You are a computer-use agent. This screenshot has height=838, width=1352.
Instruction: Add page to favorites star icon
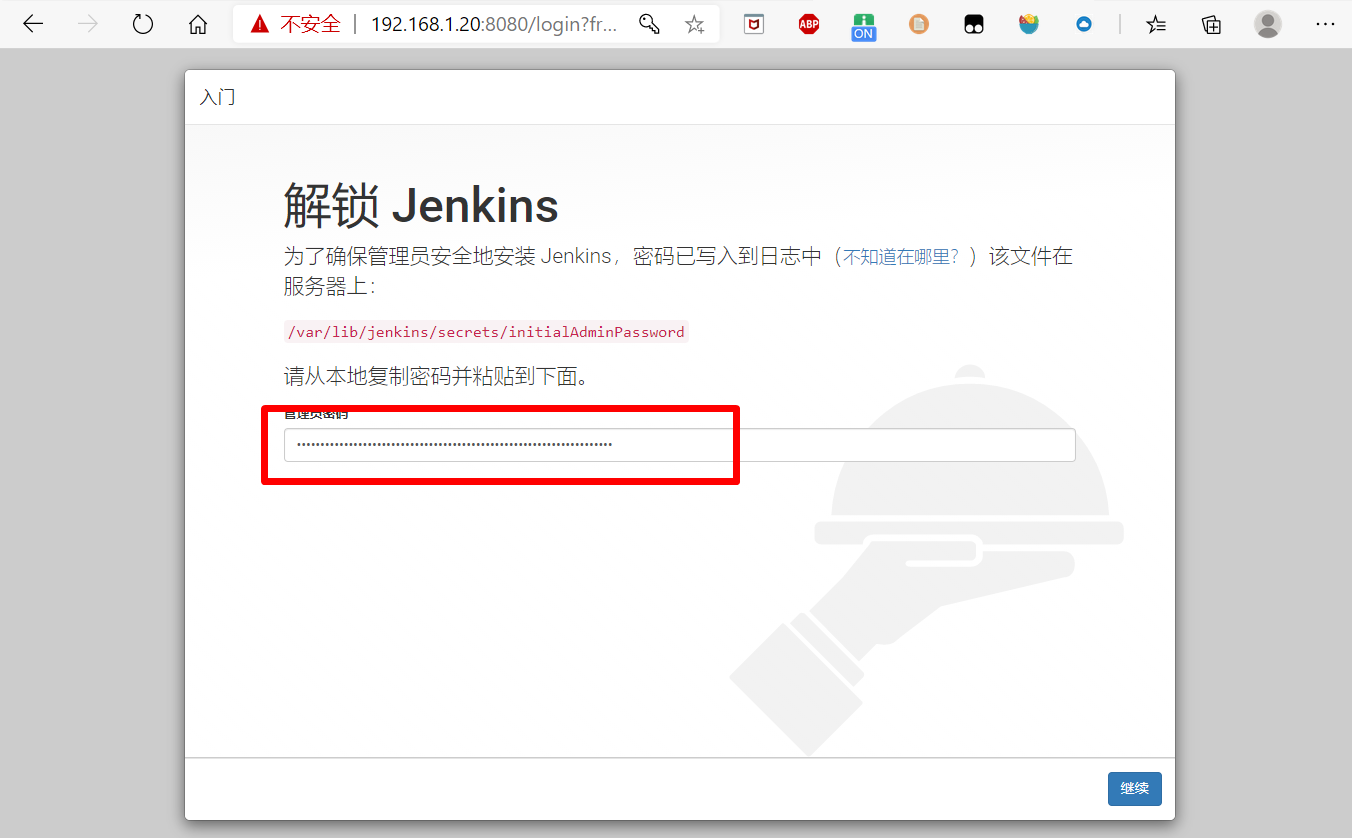pos(695,24)
